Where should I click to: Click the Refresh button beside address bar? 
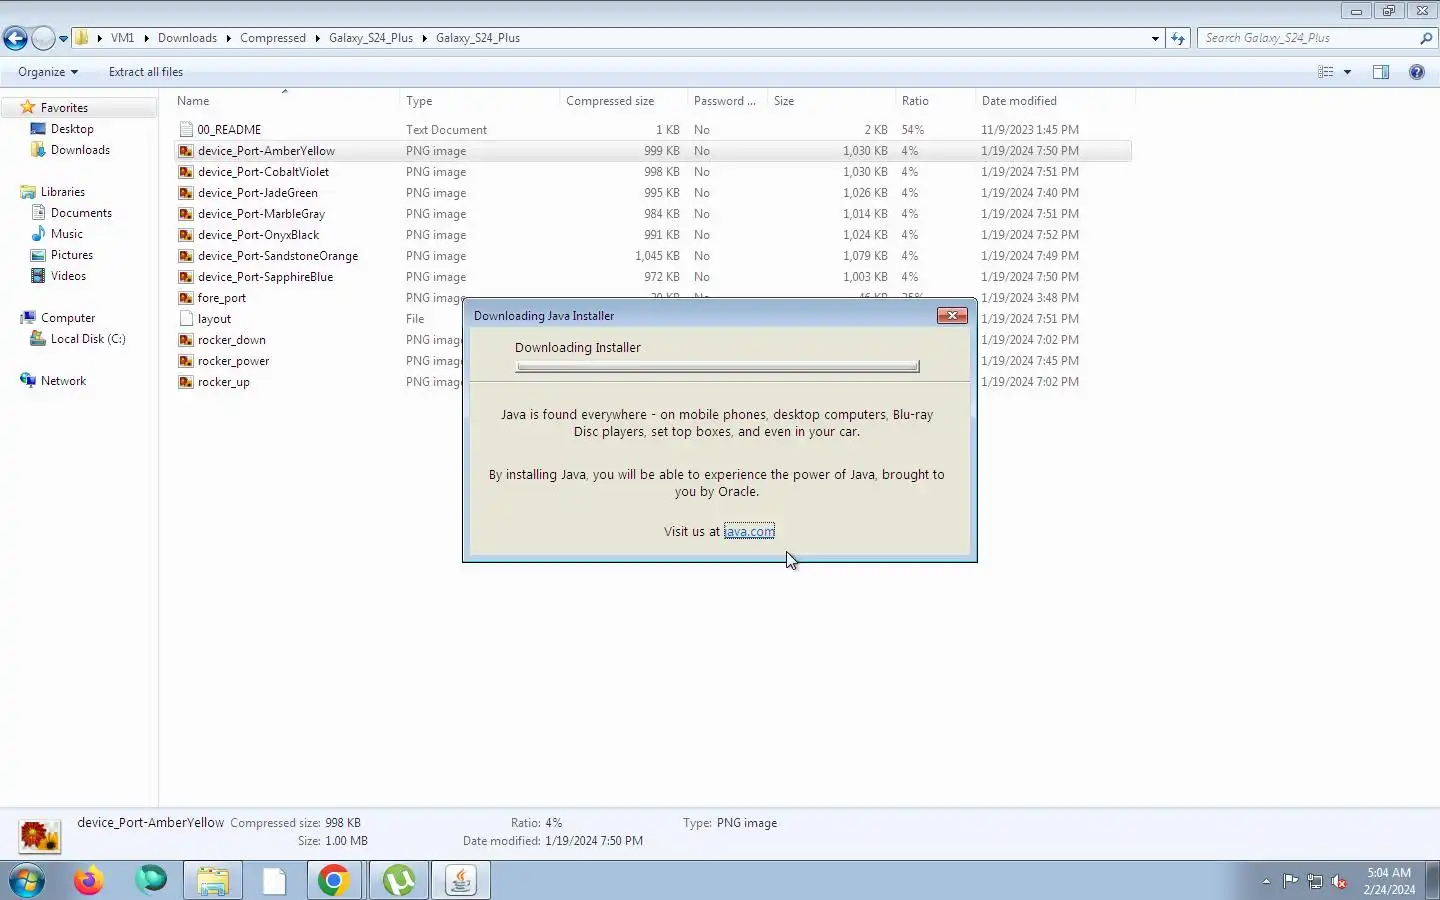click(x=1178, y=38)
